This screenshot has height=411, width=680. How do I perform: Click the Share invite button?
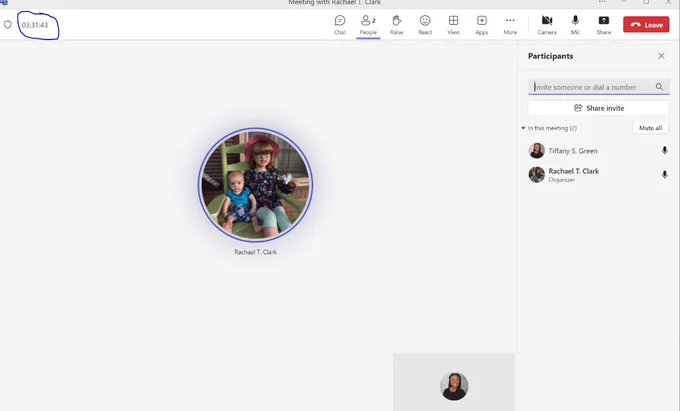[x=598, y=108]
